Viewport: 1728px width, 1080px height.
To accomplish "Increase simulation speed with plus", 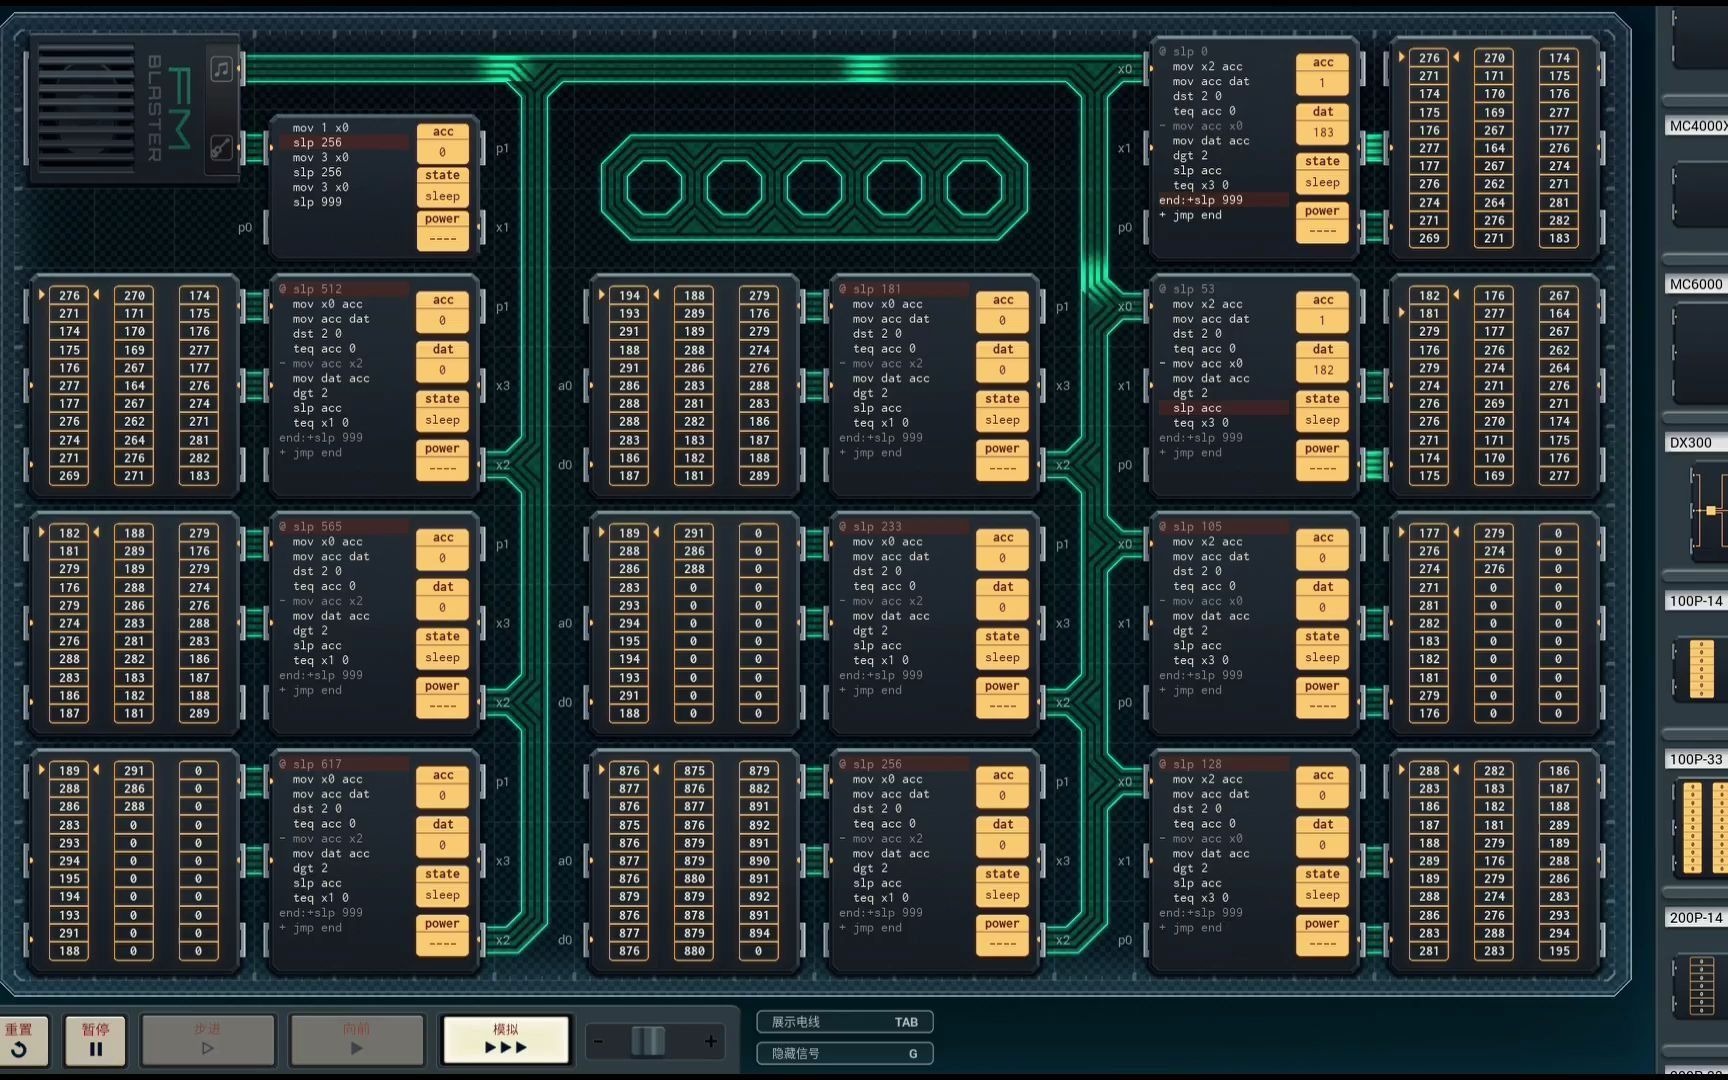I will [x=711, y=1042].
